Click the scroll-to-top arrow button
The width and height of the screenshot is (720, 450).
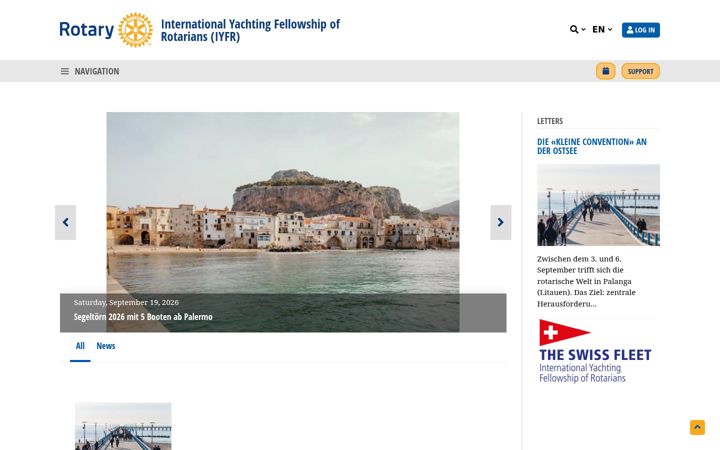pyautogui.click(x=697, y=427)
